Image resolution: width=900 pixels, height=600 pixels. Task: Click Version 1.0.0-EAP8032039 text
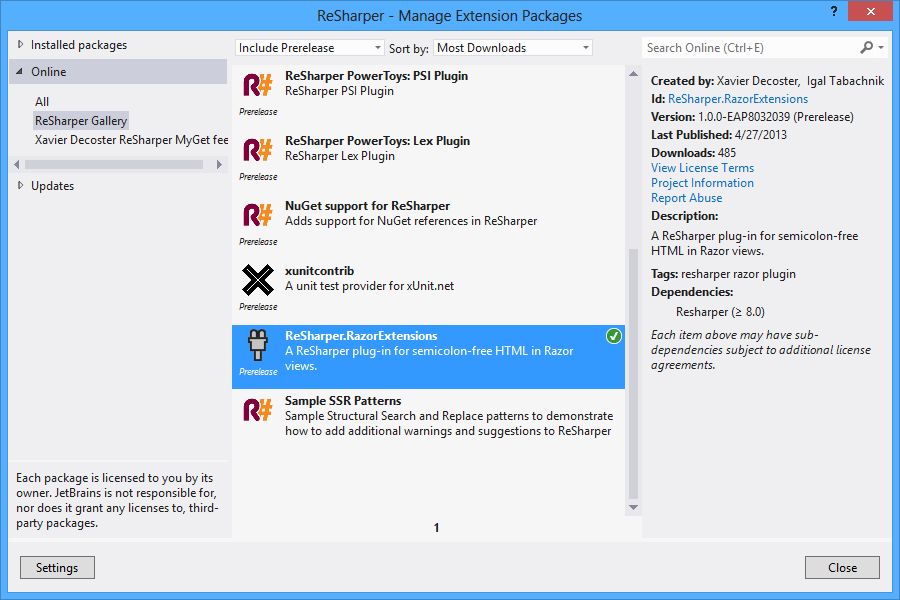pyautogui.click(x=752, y=117)
